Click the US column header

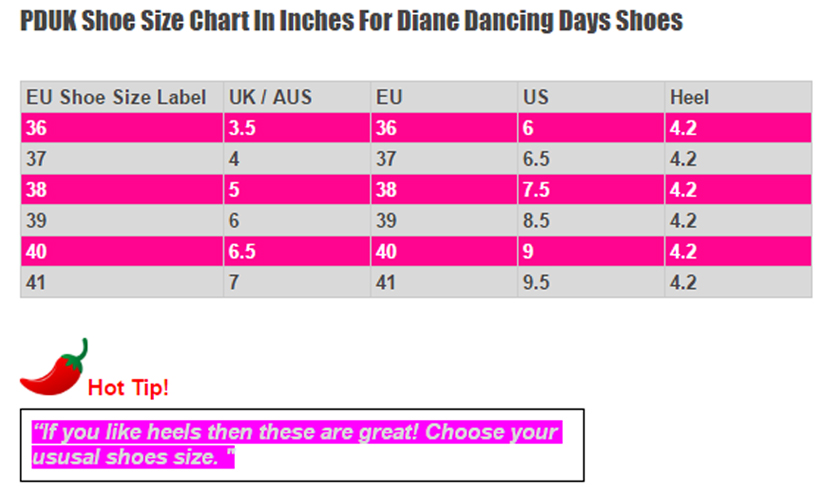pyautogui.click(x=591, y=97)
